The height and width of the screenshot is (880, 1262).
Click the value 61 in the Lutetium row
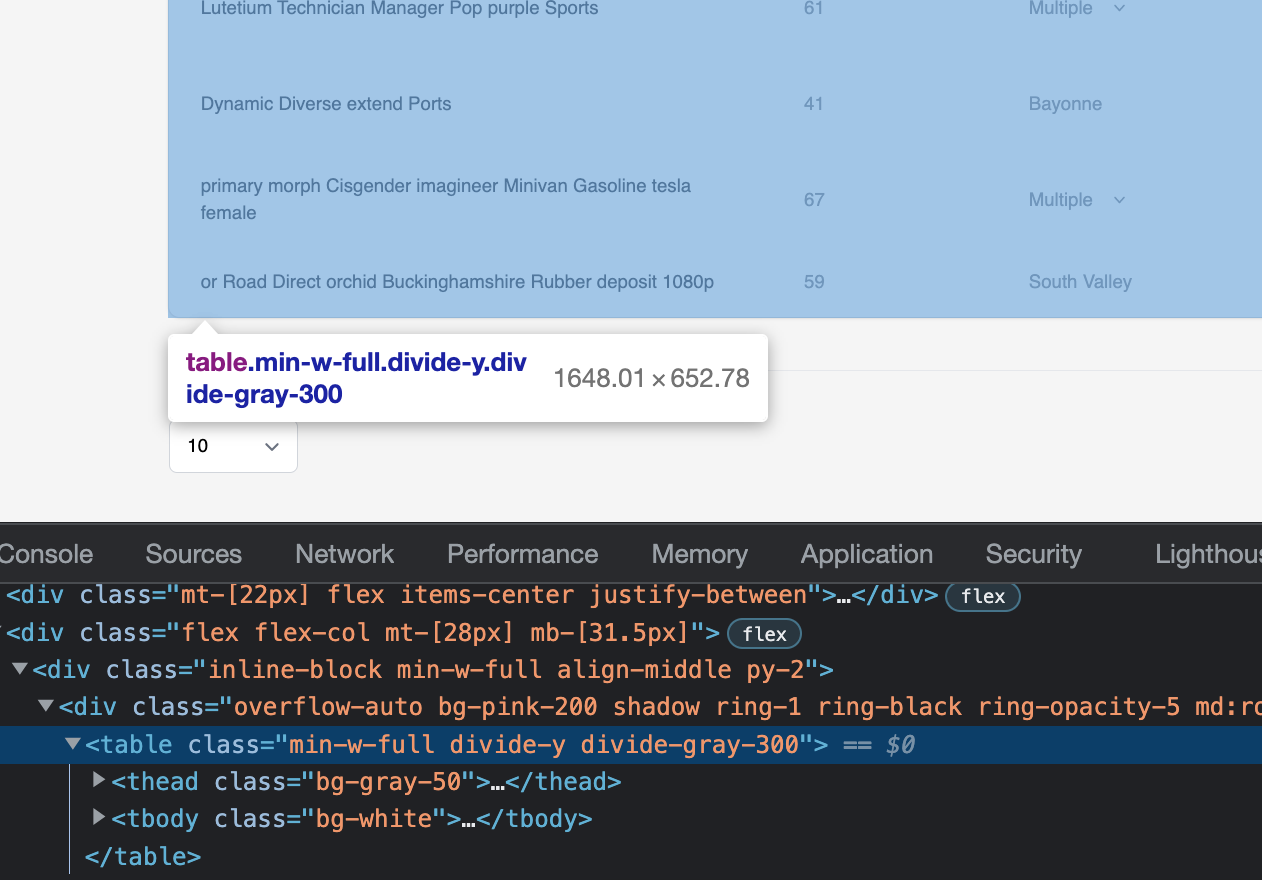tap(813, 8)
